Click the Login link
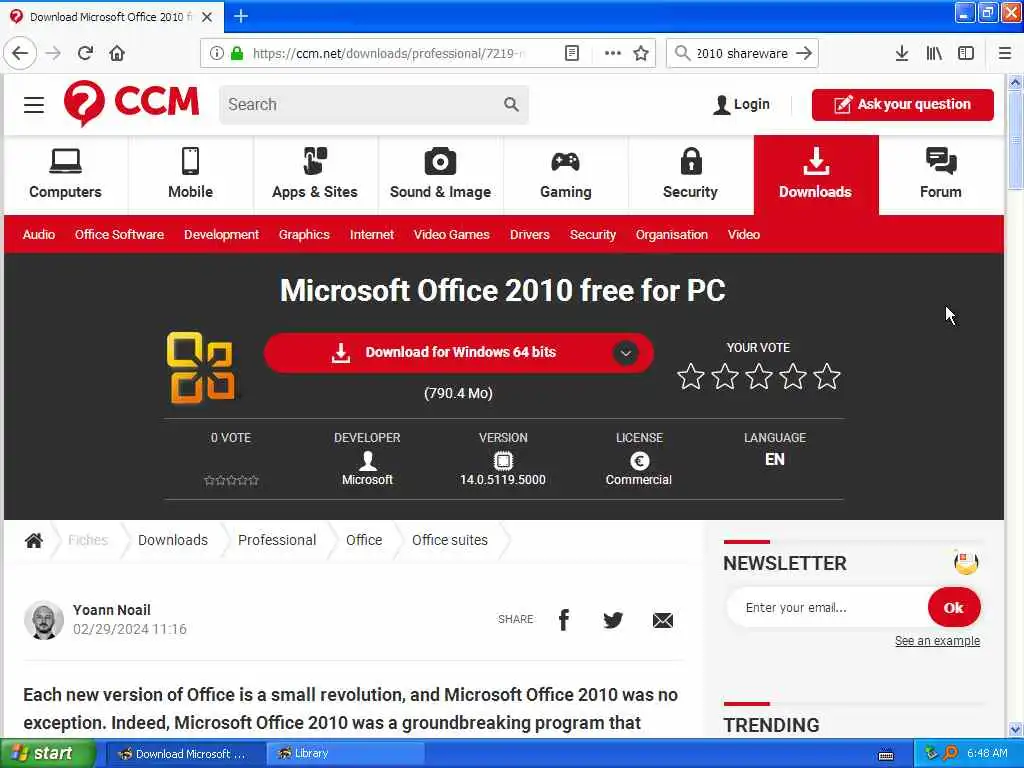 point(741,104)
